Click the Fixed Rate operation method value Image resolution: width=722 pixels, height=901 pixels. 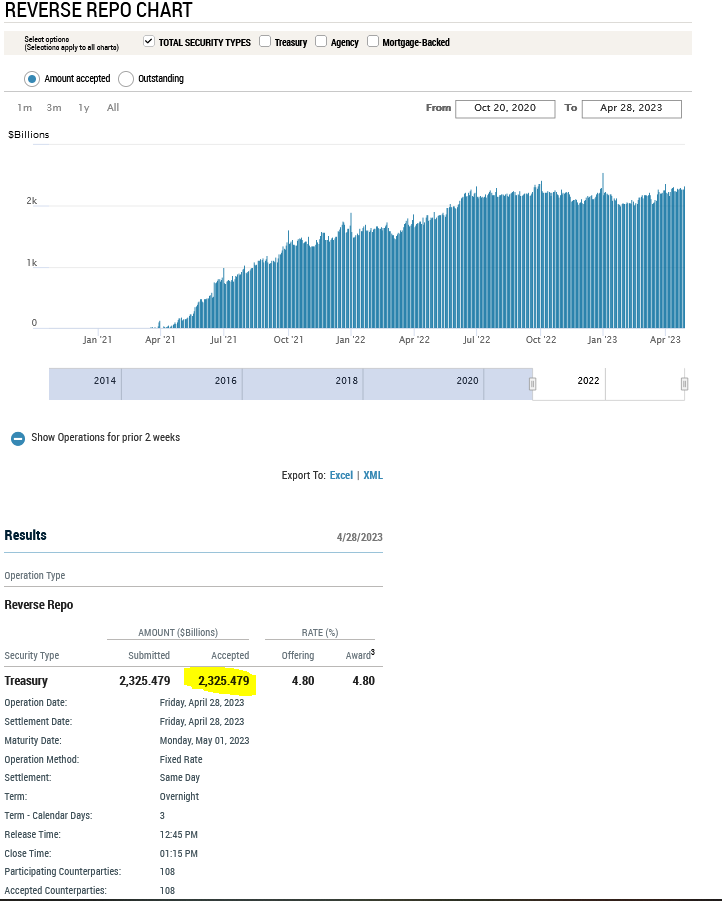pos(181,760)
